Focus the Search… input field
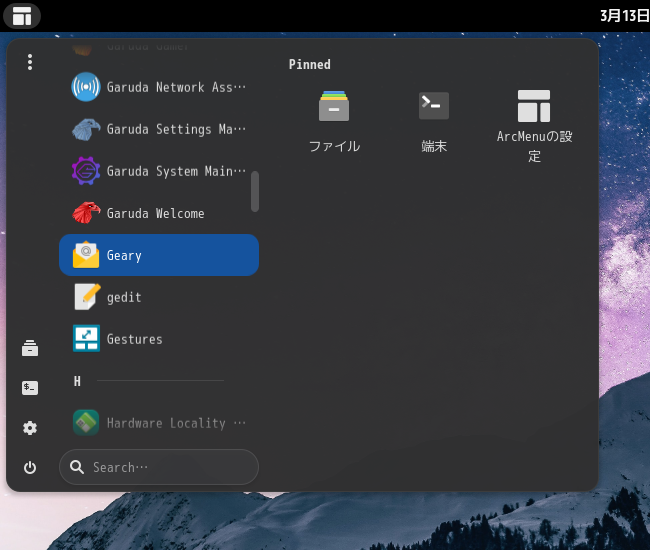650x550 pixels. tap(159, 467)
